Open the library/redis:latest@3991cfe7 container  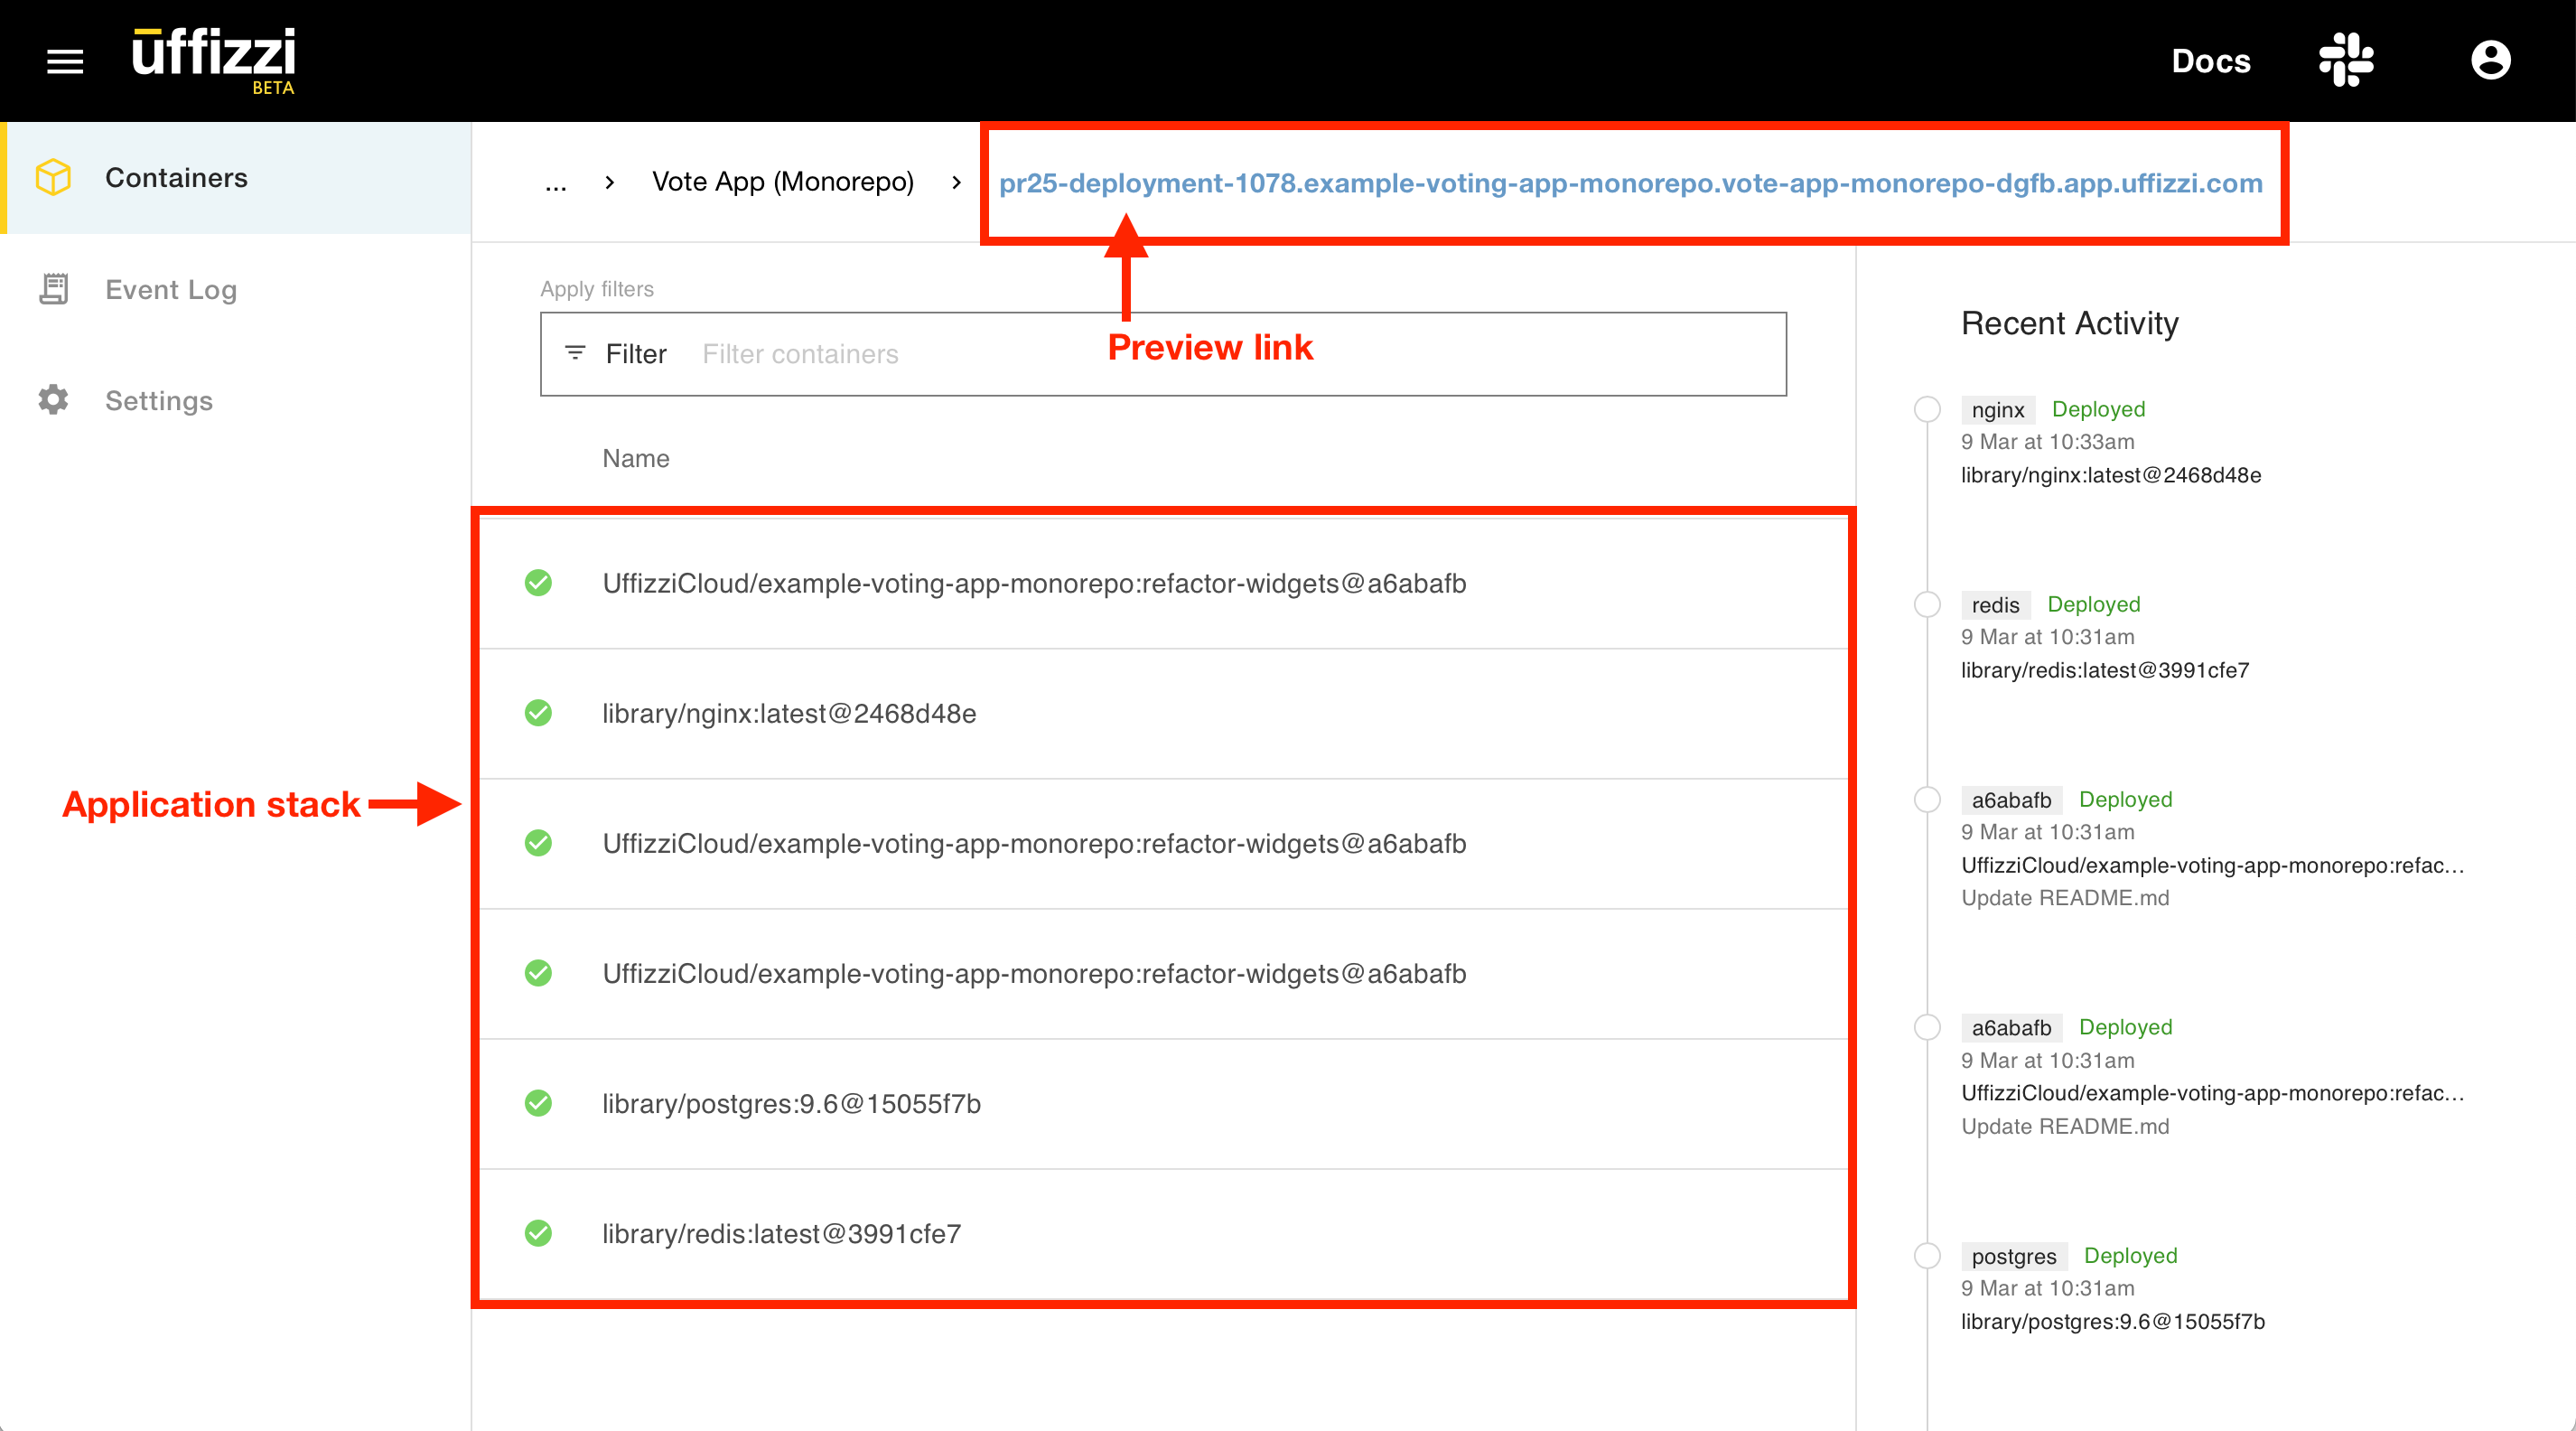1164,1234
